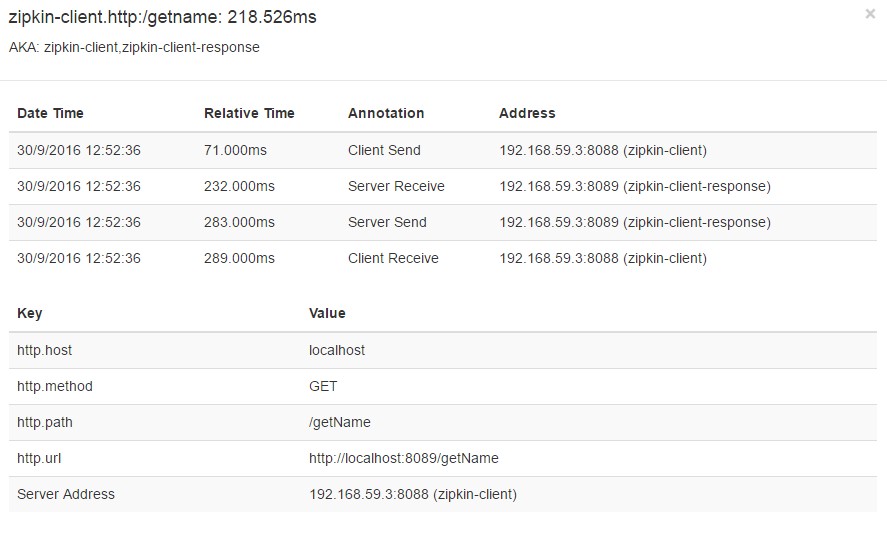Viewport: 887px width, 541px height.
Task: Select the http.host key cell
Action: [45, 350]
